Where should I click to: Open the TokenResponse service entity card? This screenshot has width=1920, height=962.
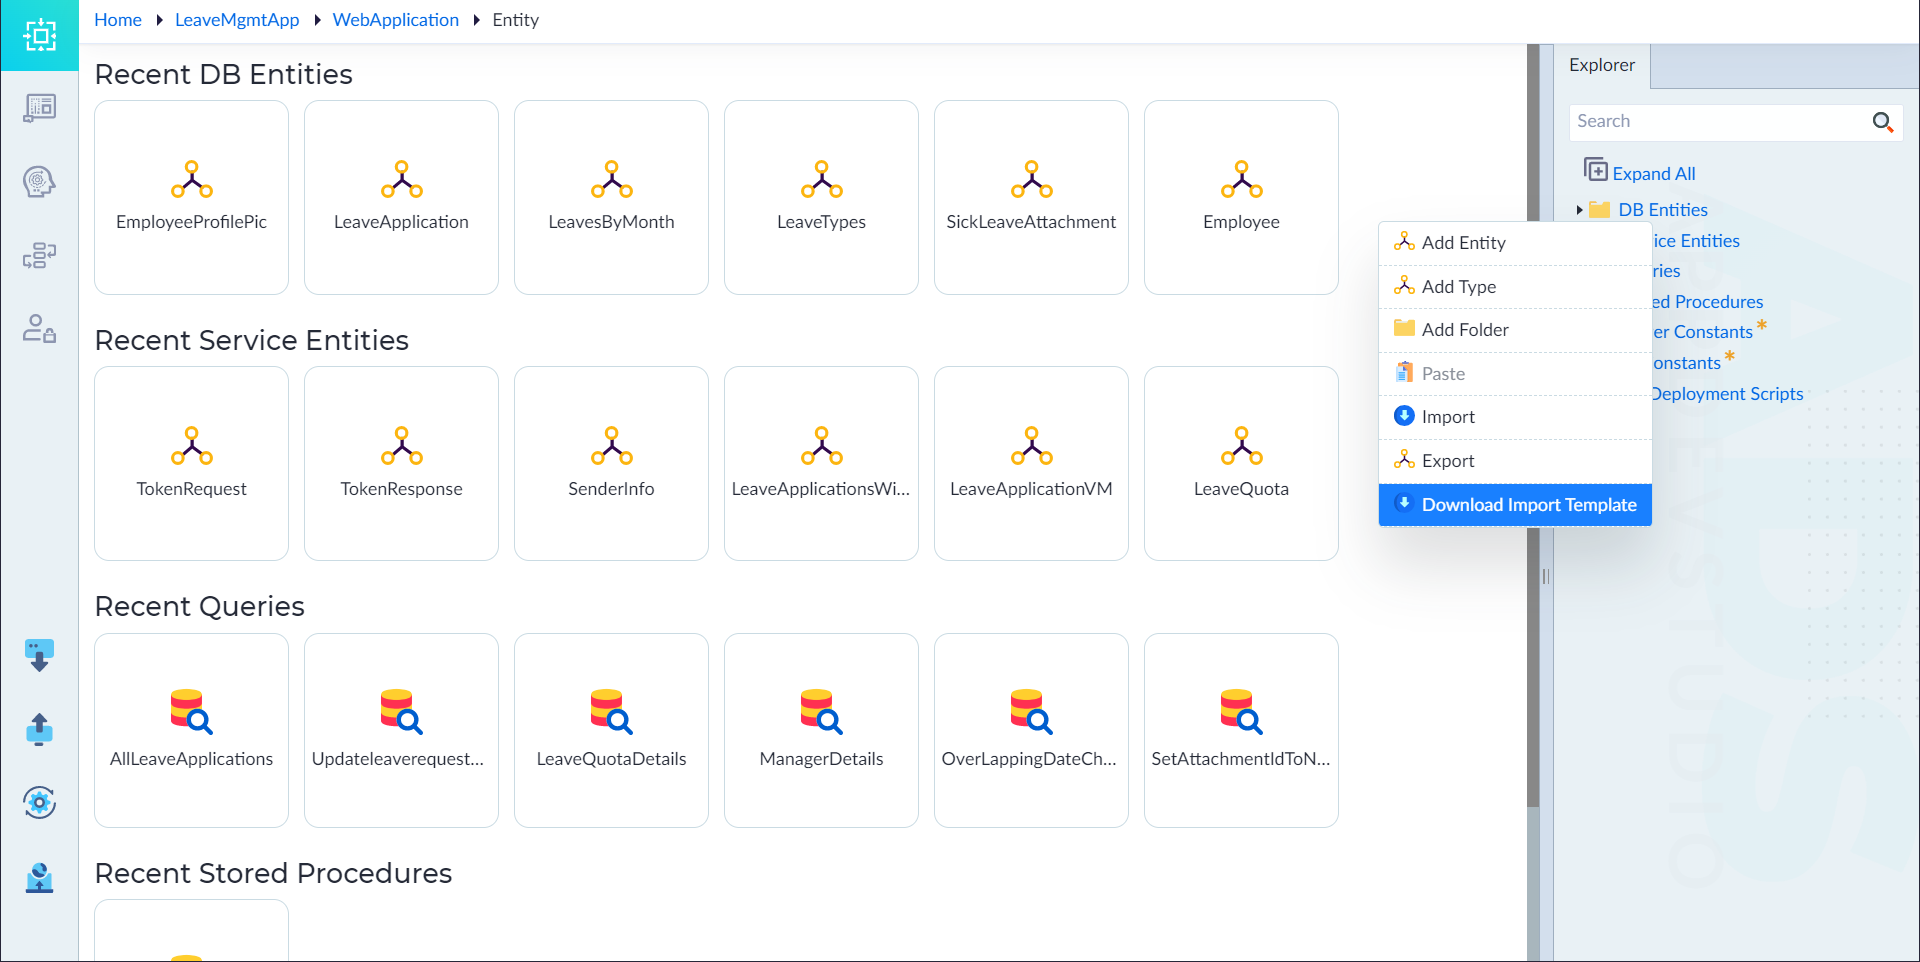[x=401, y=463]
